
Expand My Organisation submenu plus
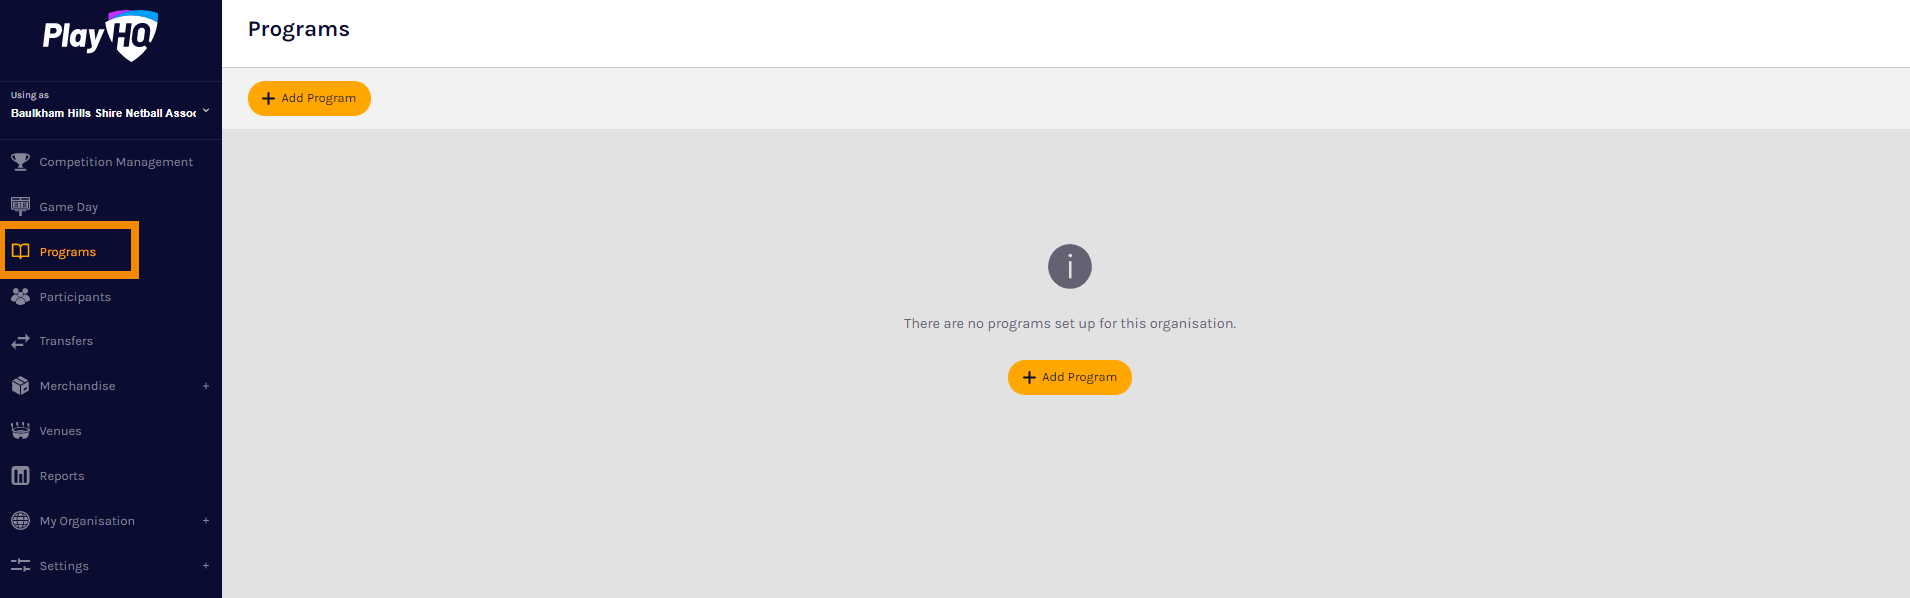point(206,521)
